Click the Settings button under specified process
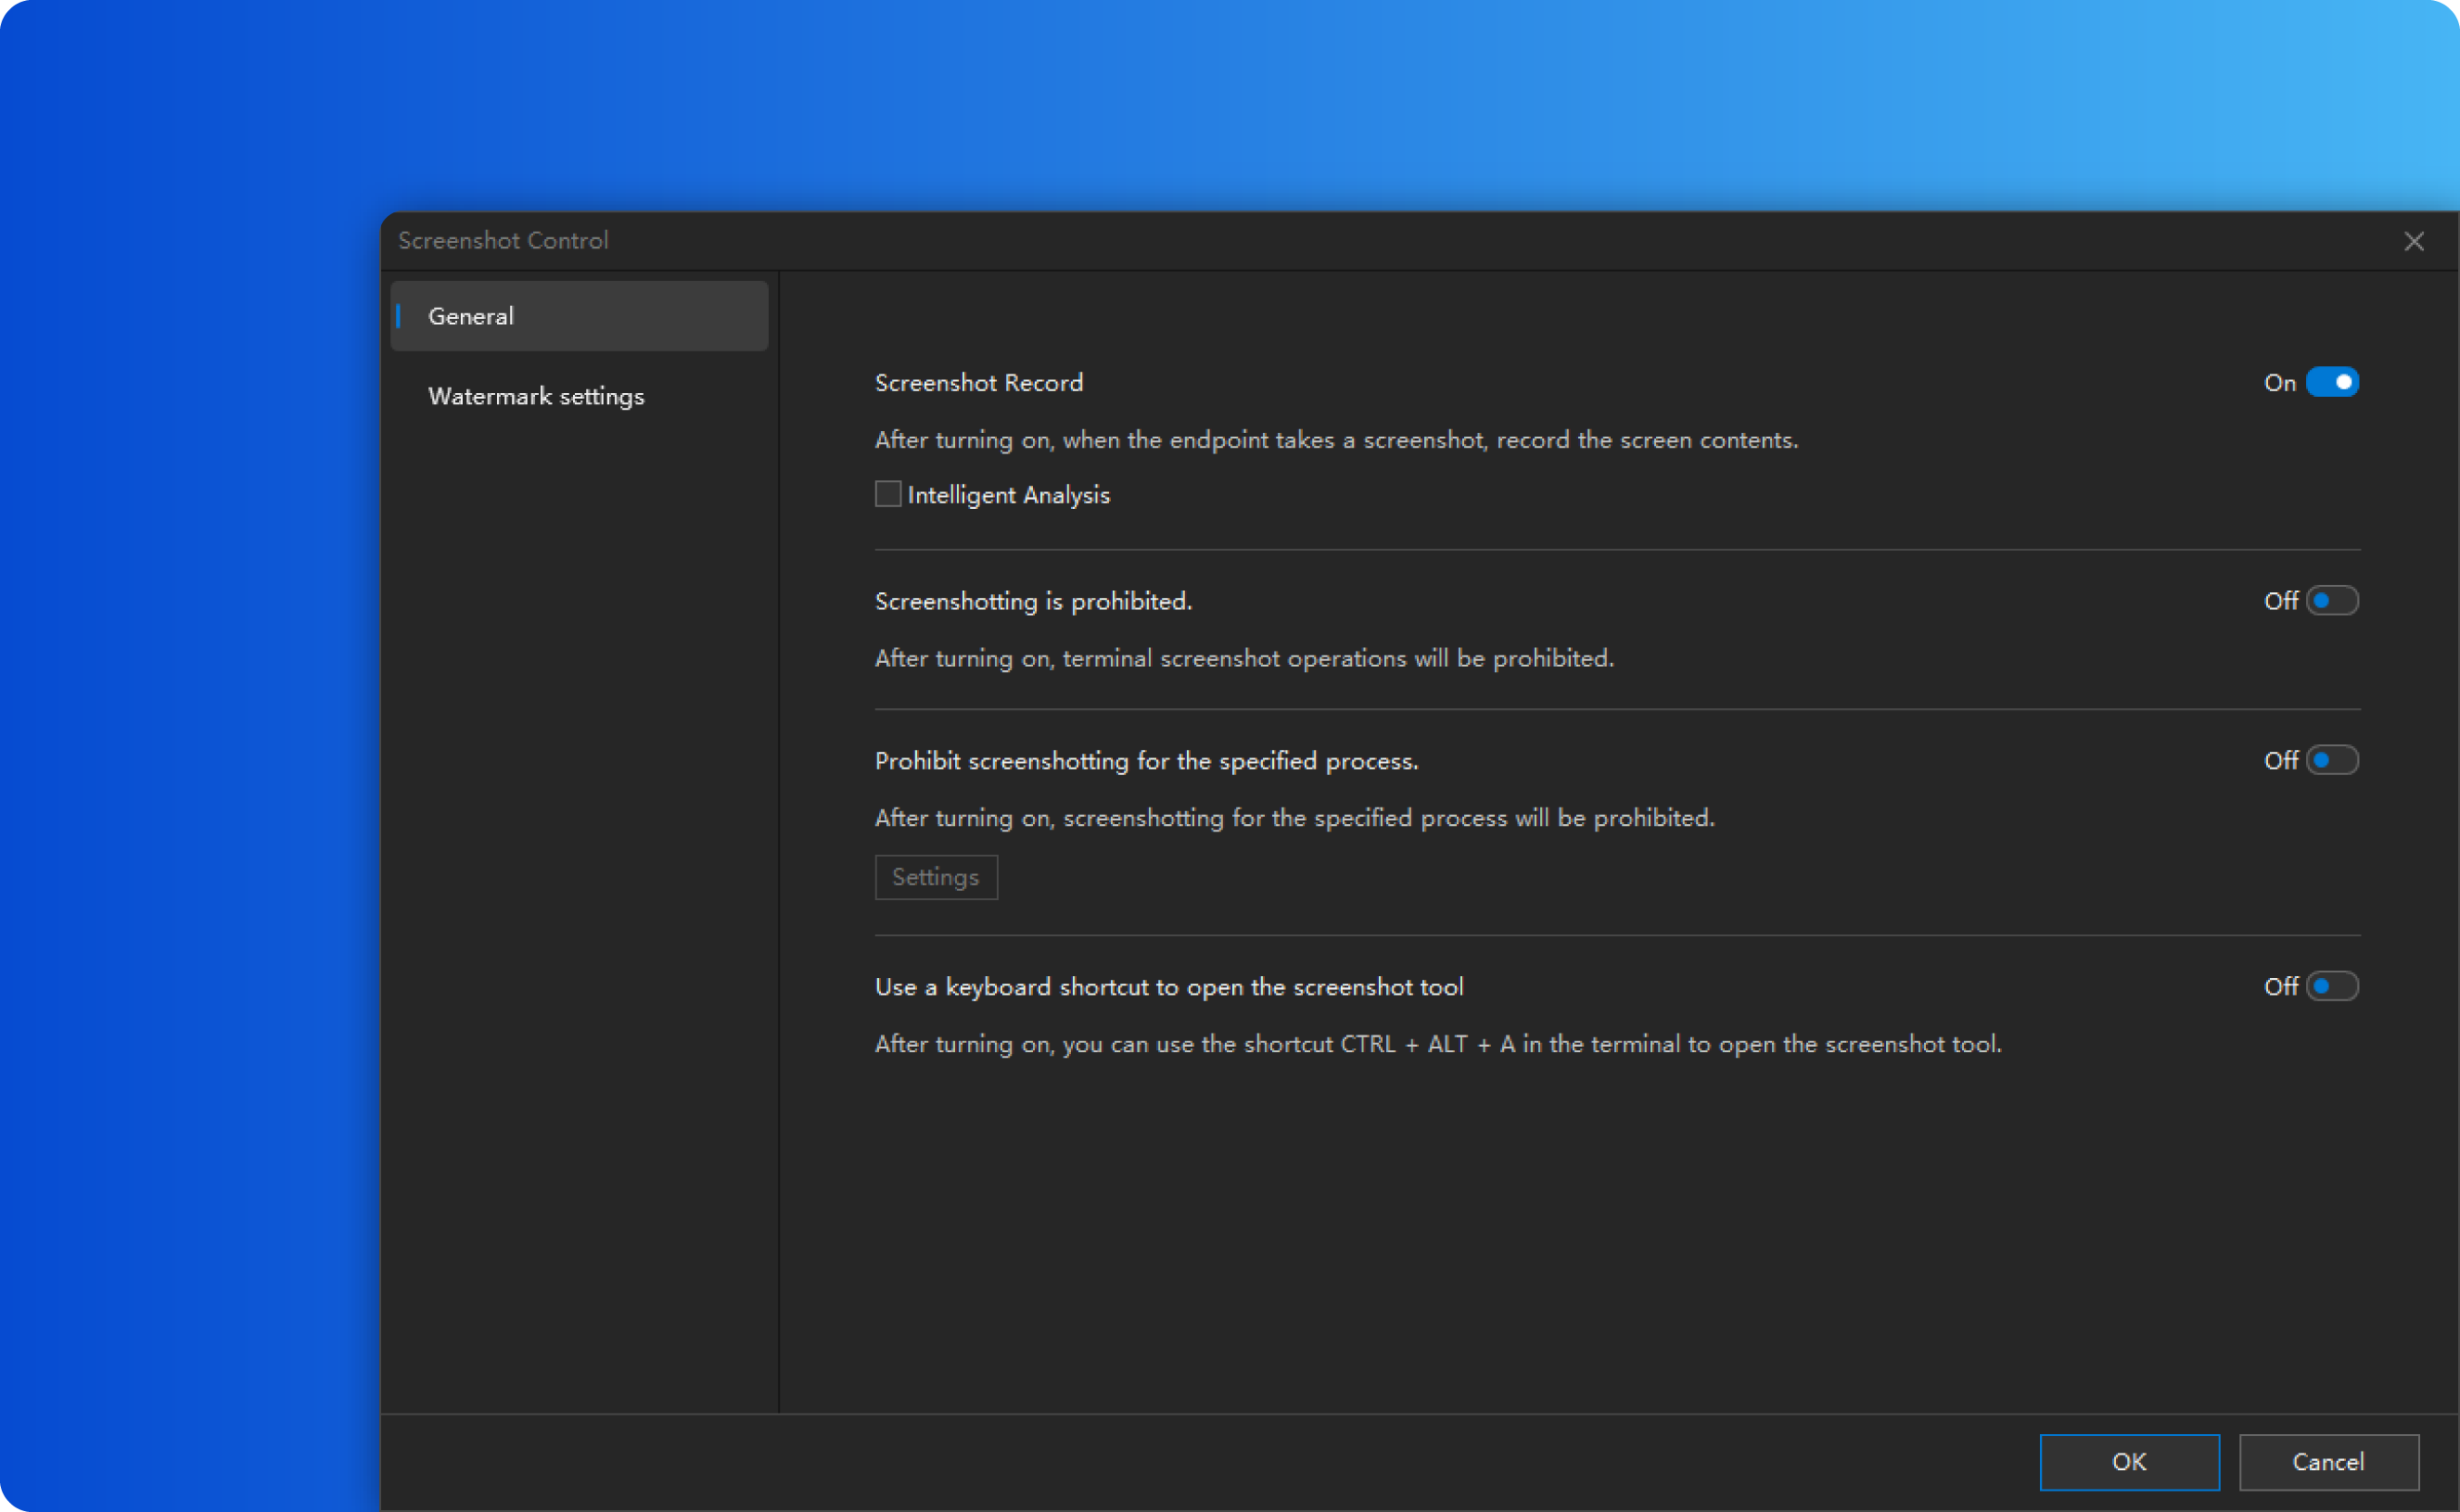Screen dimensions: 2460x1512 pyautogui.click(x=935, y=877)
